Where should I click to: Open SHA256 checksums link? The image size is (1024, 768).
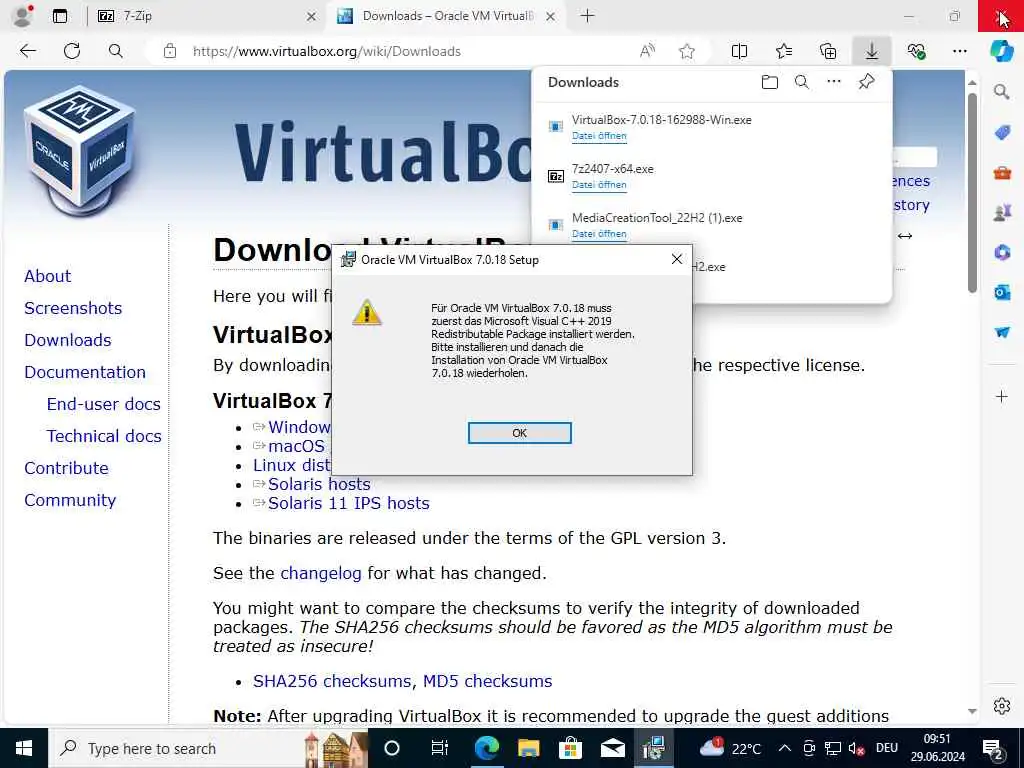point(332,681)
